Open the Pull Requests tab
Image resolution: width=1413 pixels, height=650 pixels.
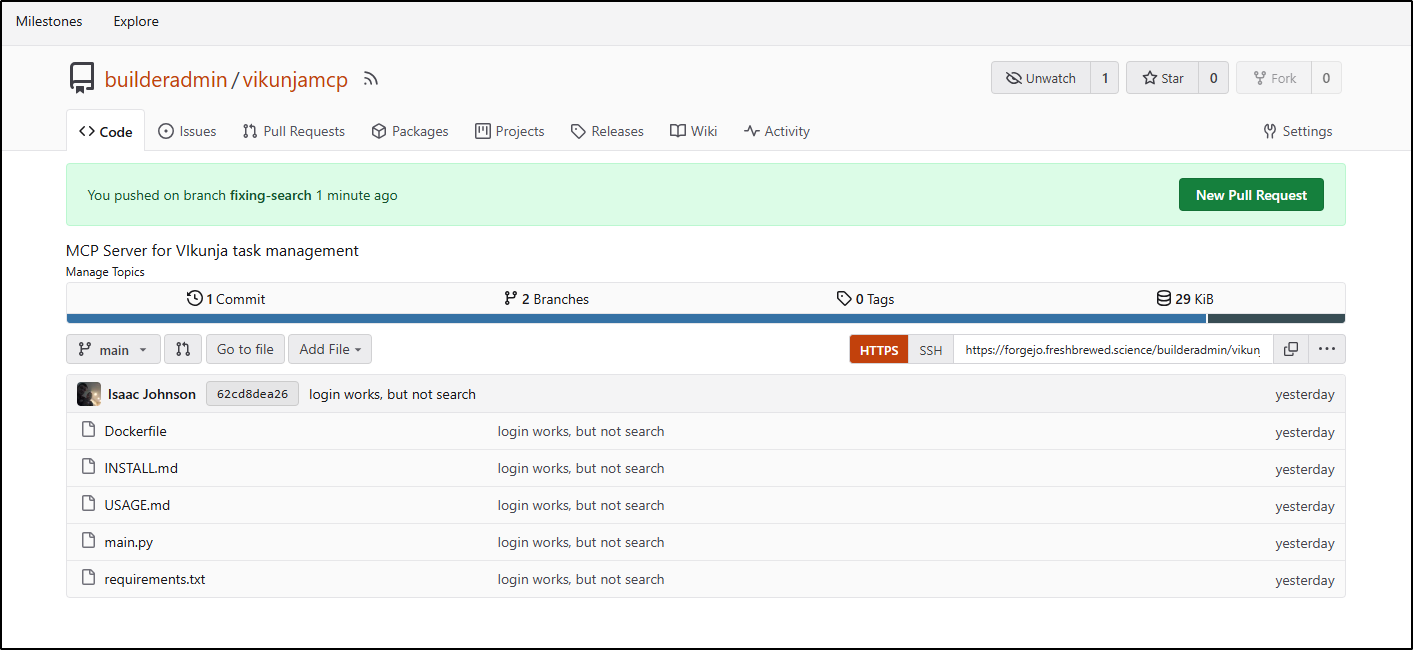[293, 131]
